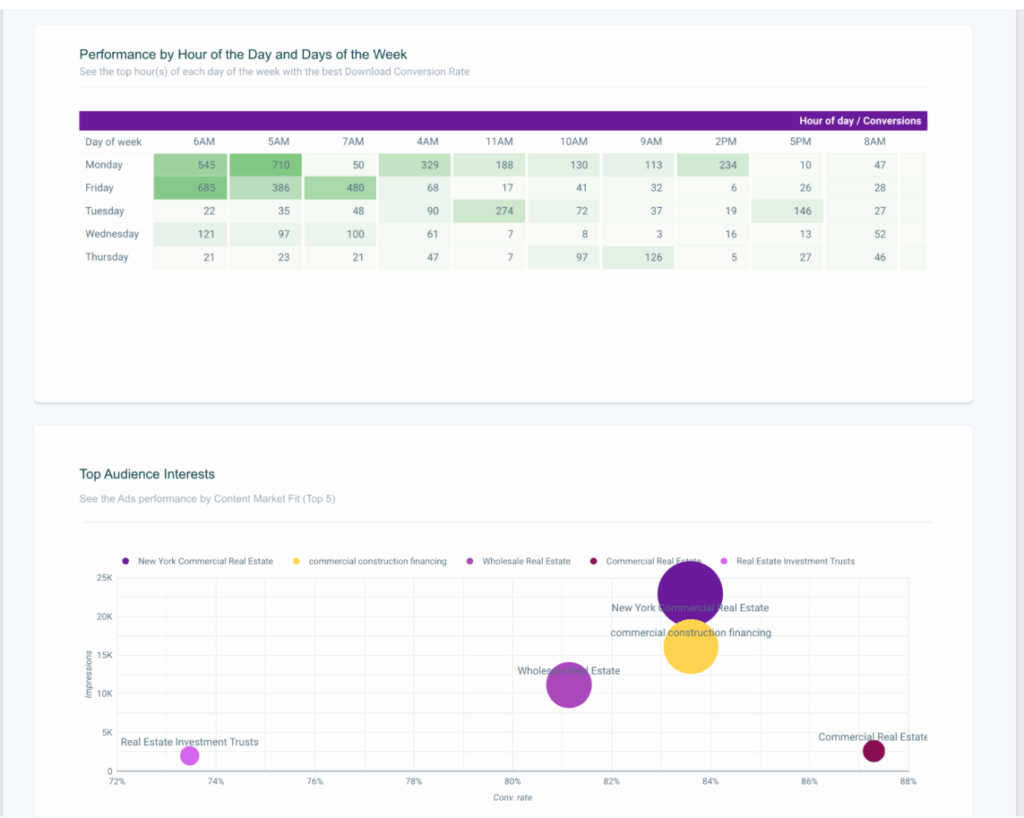The height and width of the screenshot is (818, 1024).
Task: Sort by the Day of week column header
Action: (113, 142)
